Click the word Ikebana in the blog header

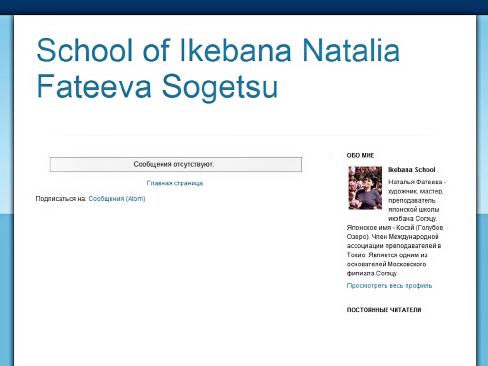[x=235, y=50]
